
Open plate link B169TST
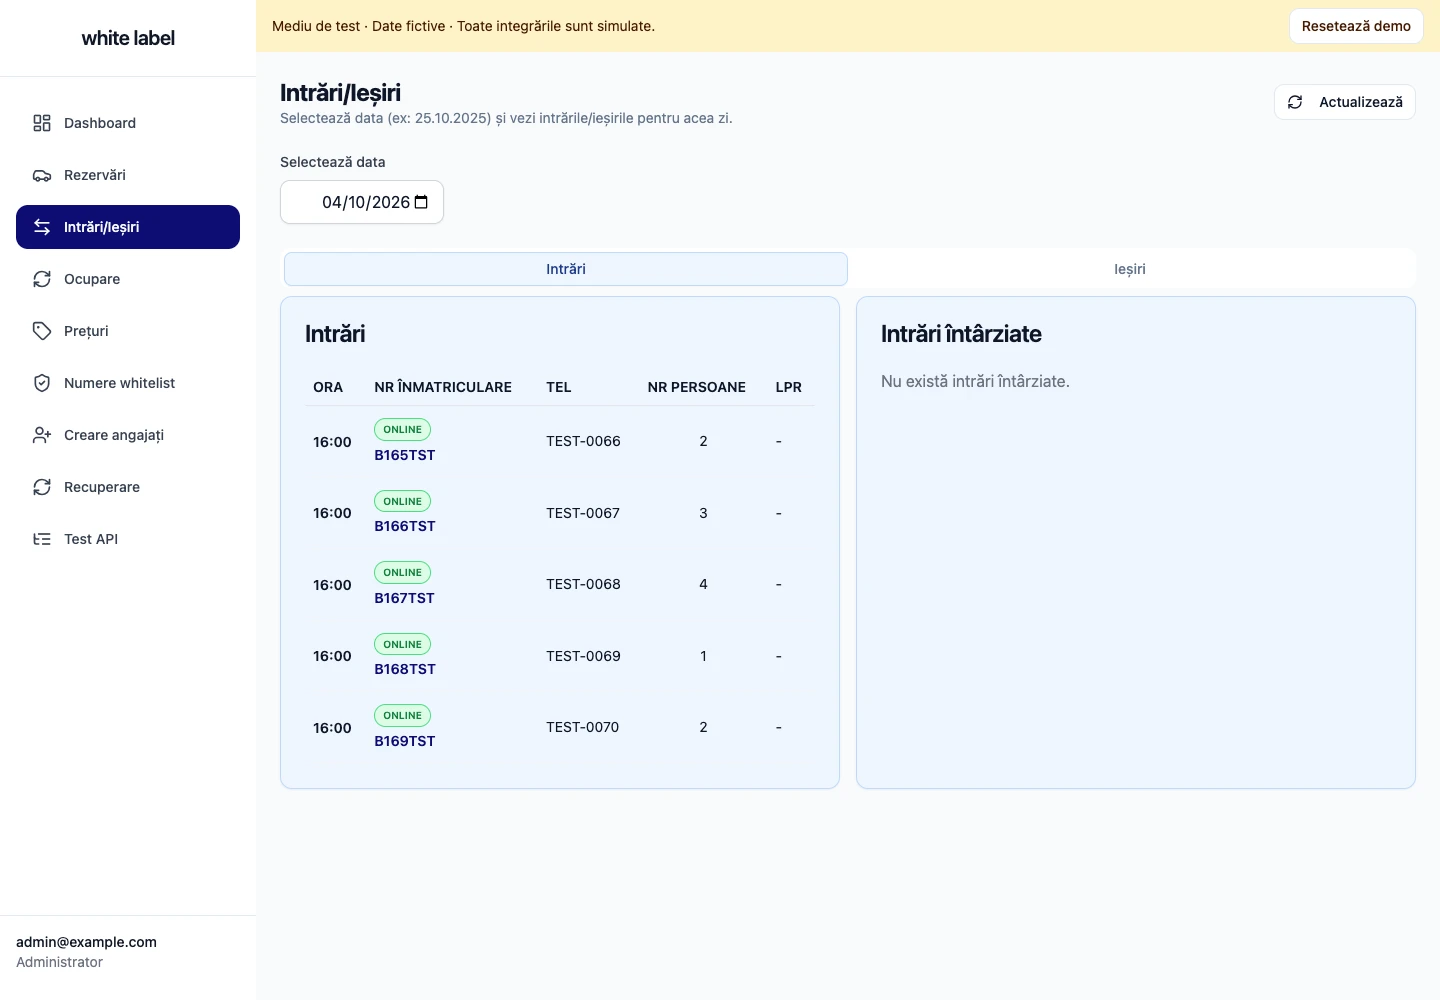pyautogui.click(x=405, y=741)
